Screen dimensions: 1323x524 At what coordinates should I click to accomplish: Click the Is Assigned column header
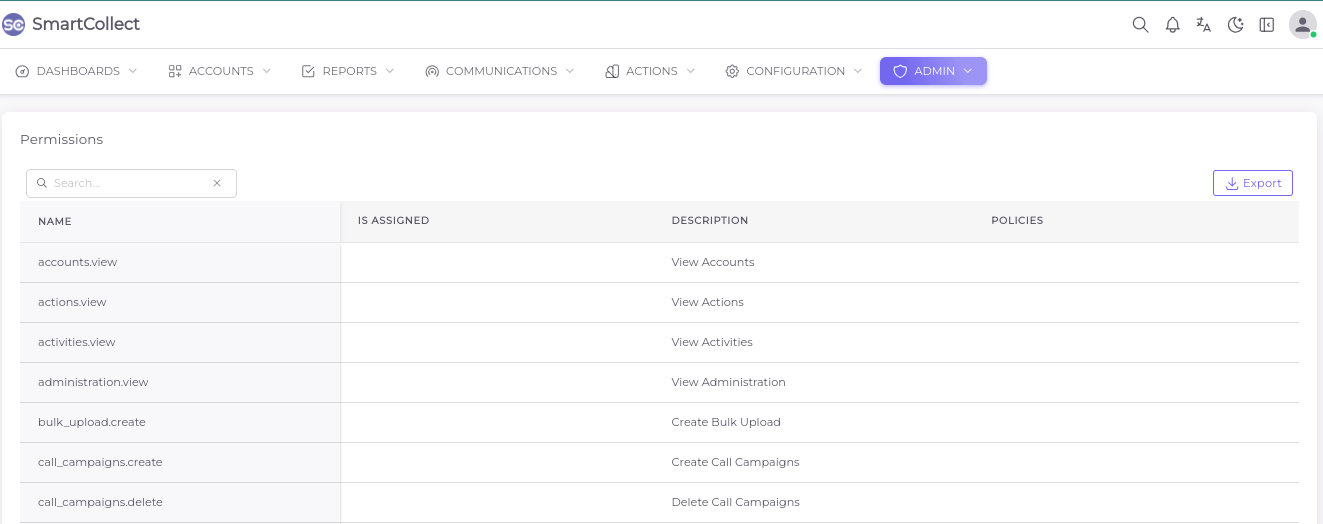point(393,221)
